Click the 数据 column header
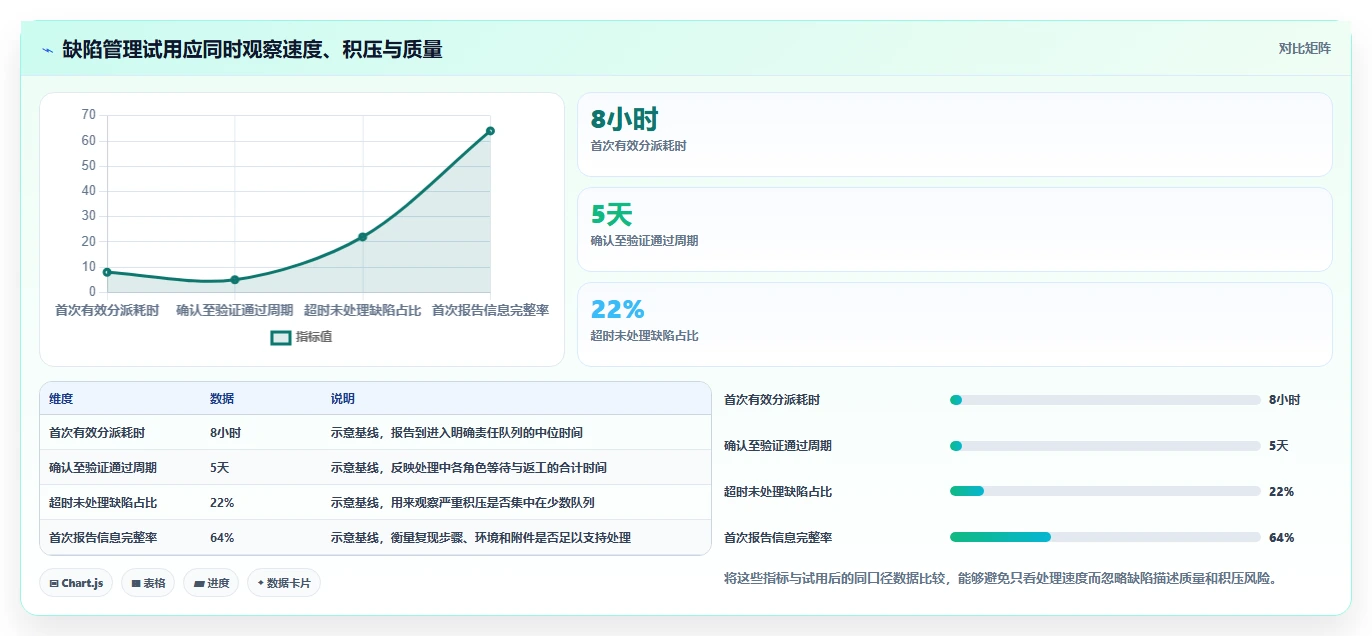The image size is (1372, 636). (222, 399)
